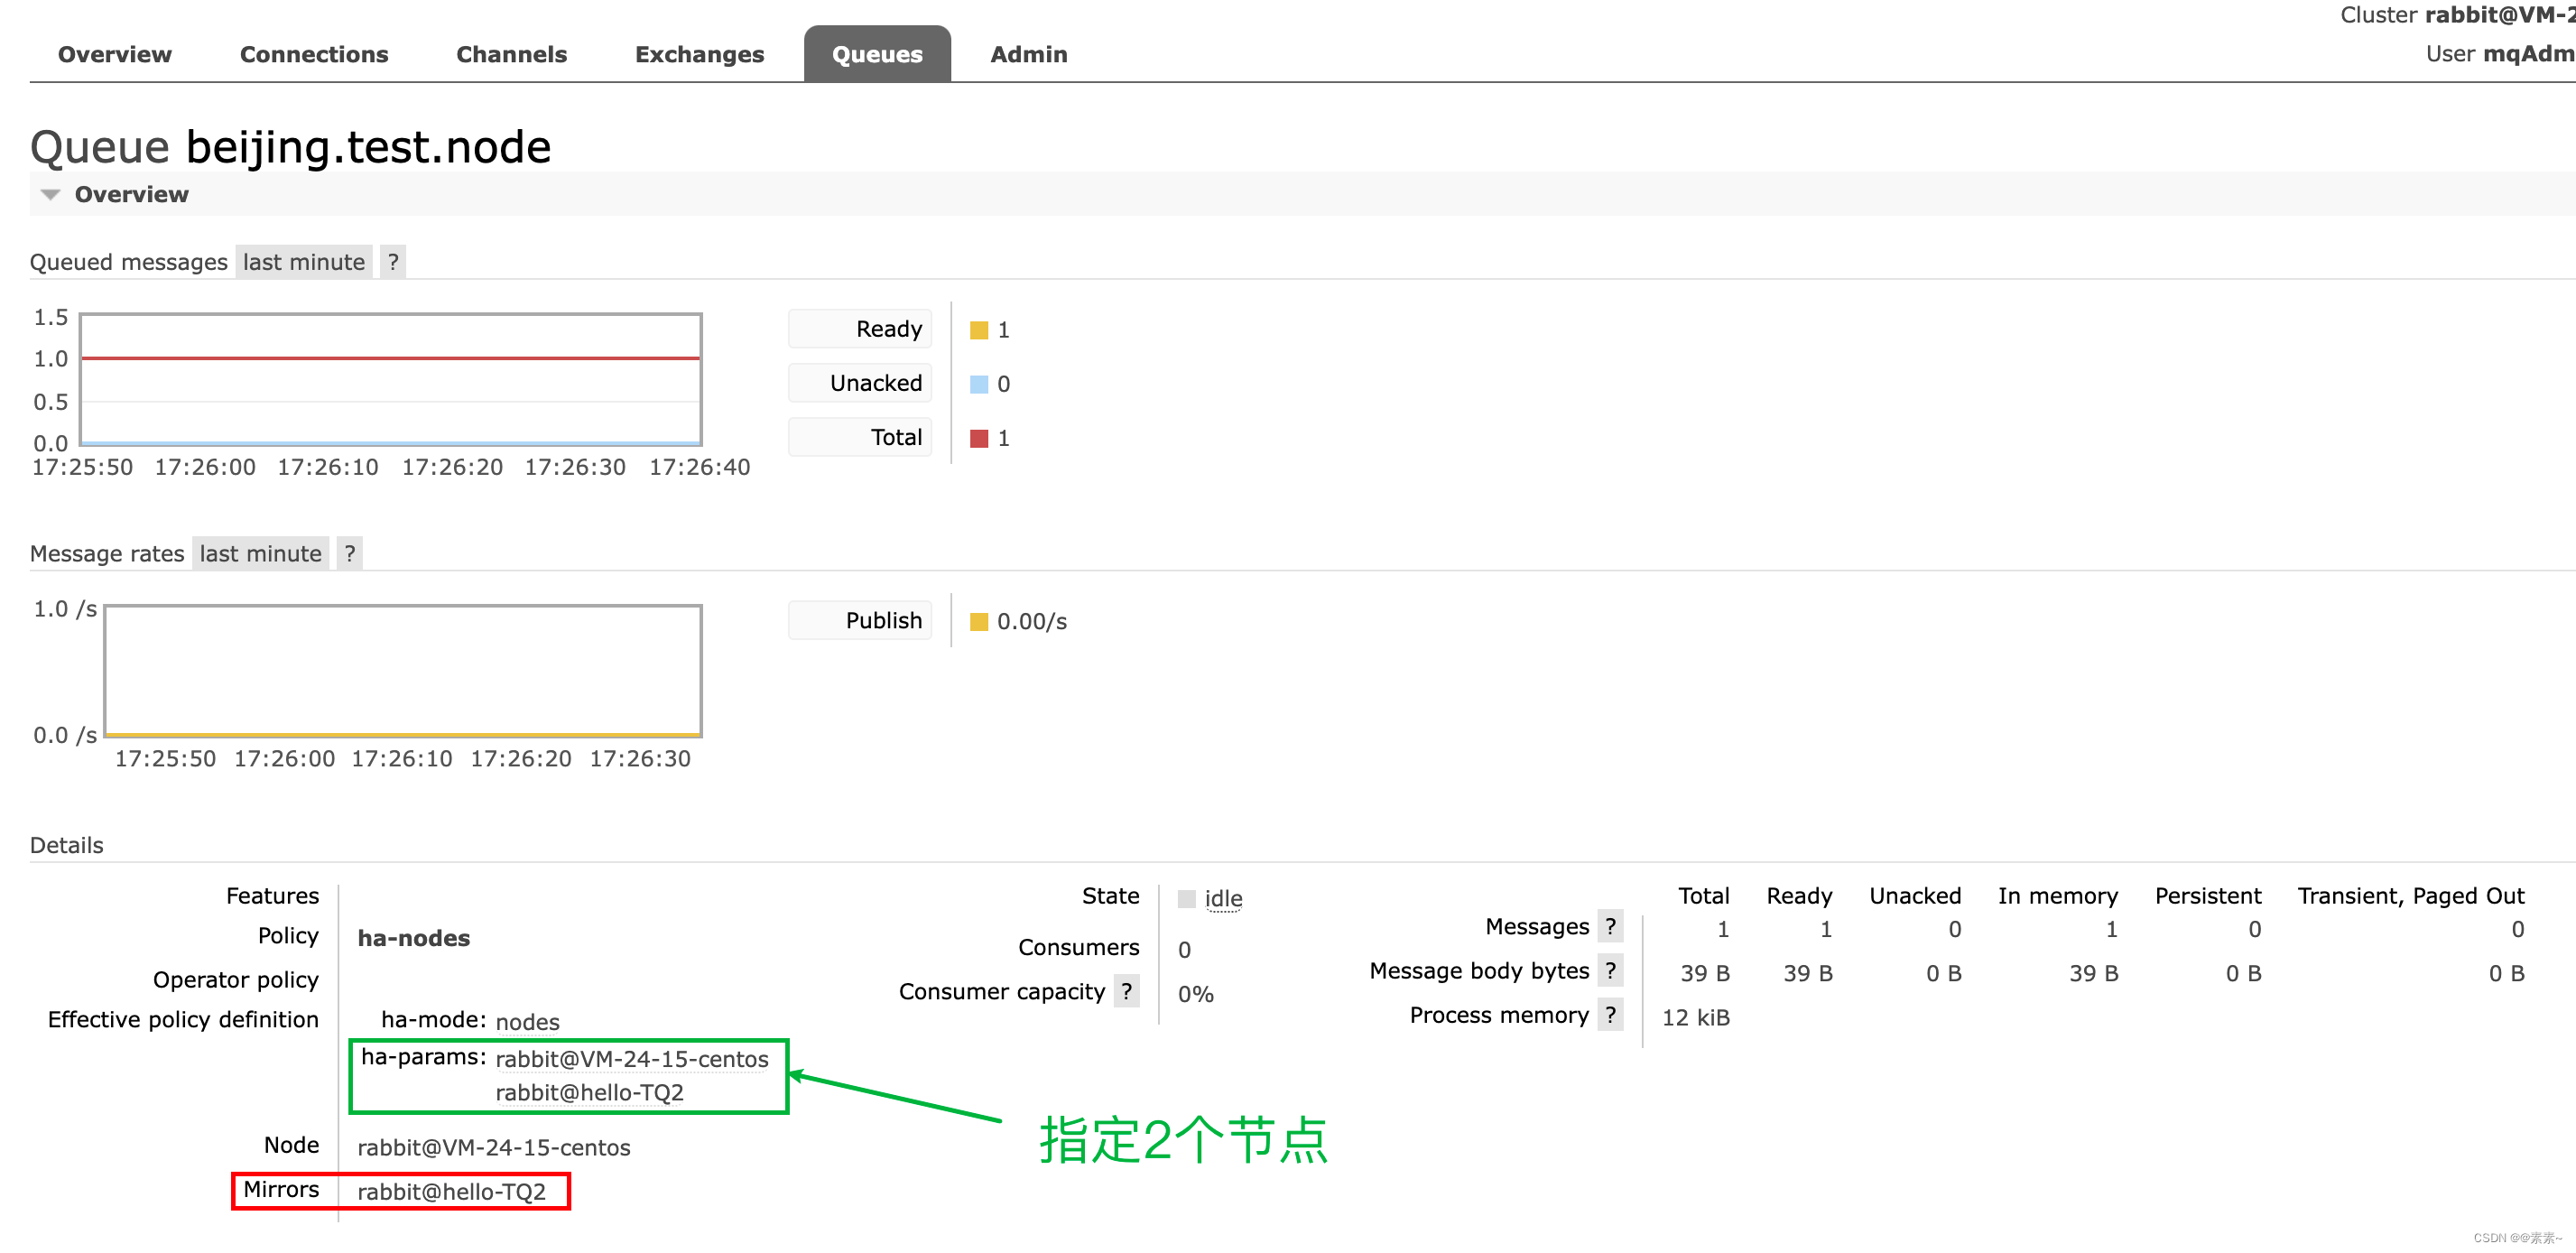Open the Admin tab
This screenshot has height=1253, width=2576.
pos(1028,54)
